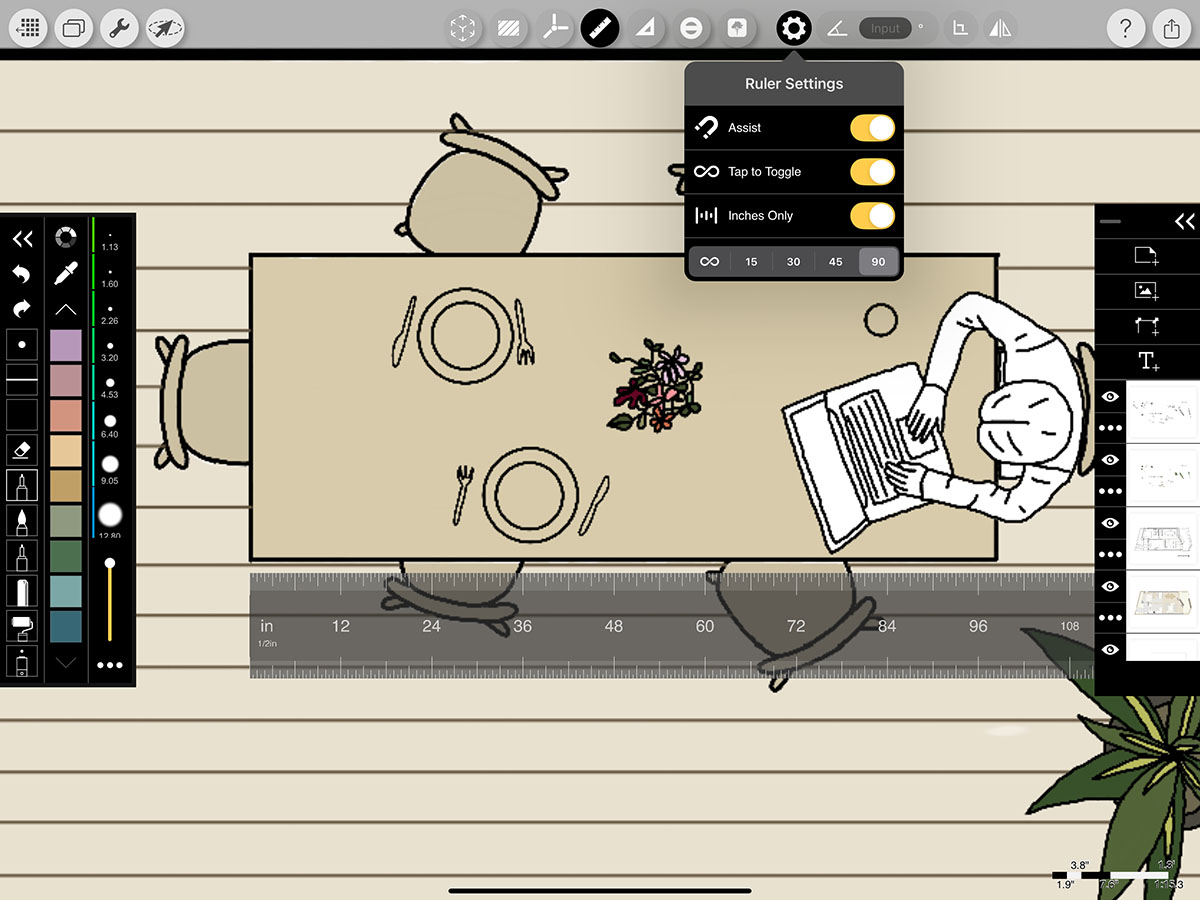Click the share export icon
Image resolution: width=1200 pixels, height=900 pixels.
[1172, 28]
